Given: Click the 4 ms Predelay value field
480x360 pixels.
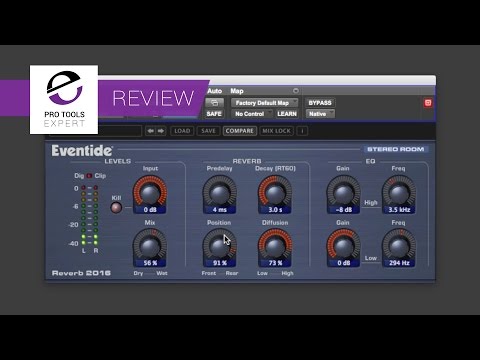Looking at the screenshot, I should click(x=220, y=210).
